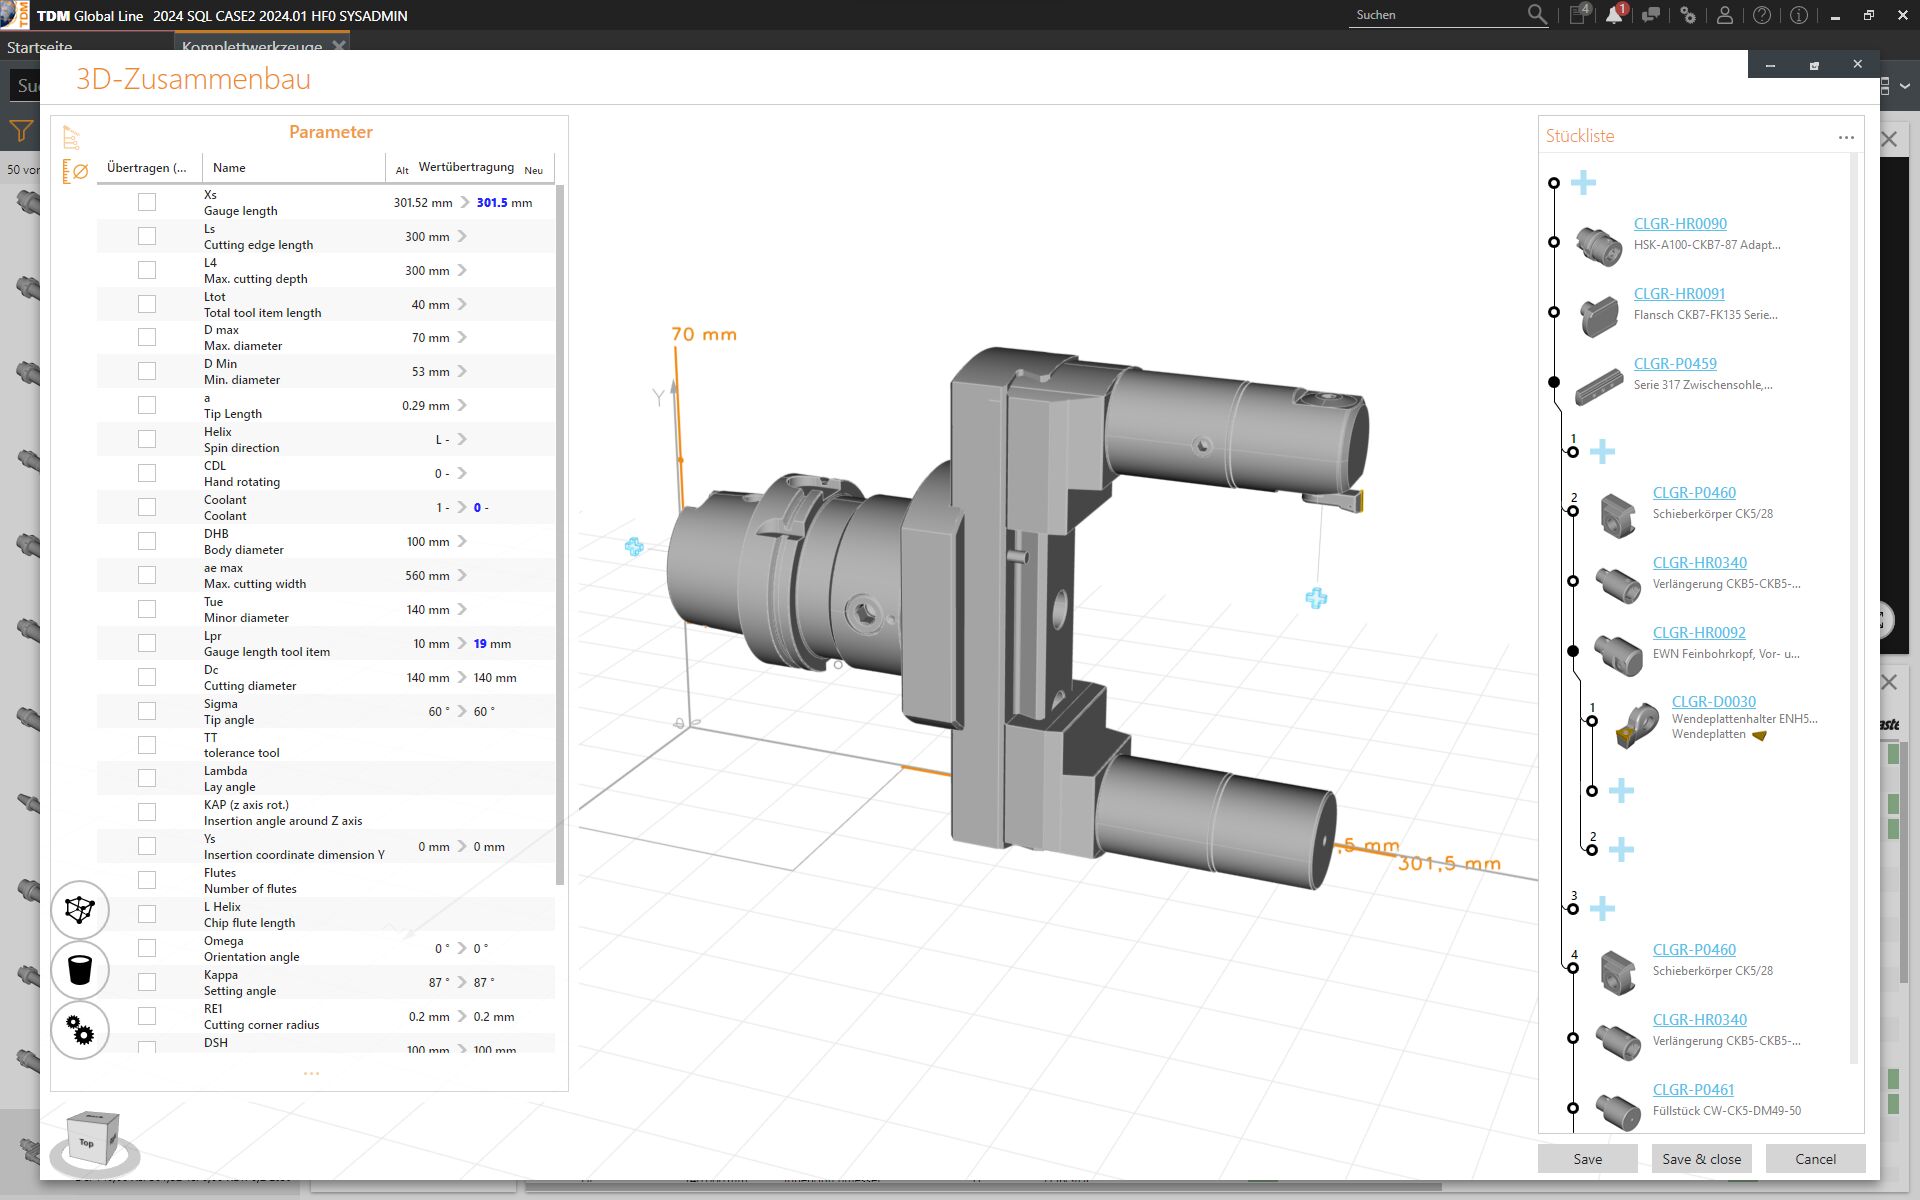
Task: Open the circular gears settings tool
Action: click(x=79, y=1030)
